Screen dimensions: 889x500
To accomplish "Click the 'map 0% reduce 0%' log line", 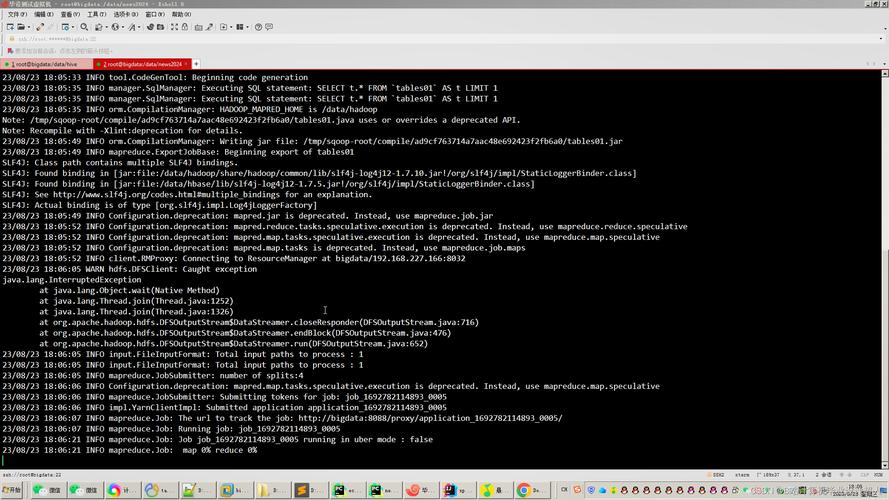I will pyautogui.click(x=129, y=450).
